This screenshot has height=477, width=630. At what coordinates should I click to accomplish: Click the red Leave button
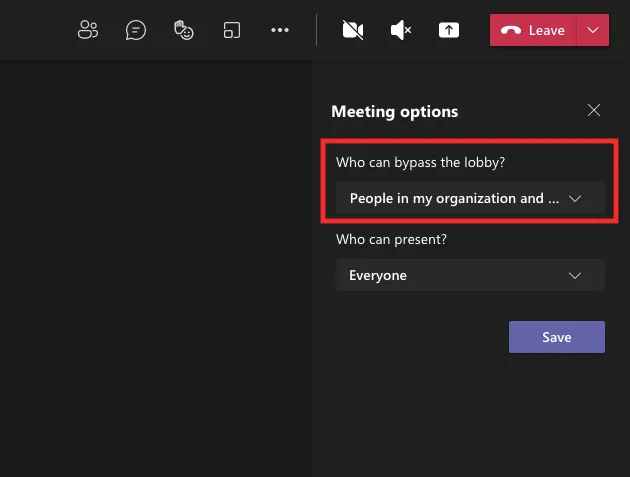point(534,30)
